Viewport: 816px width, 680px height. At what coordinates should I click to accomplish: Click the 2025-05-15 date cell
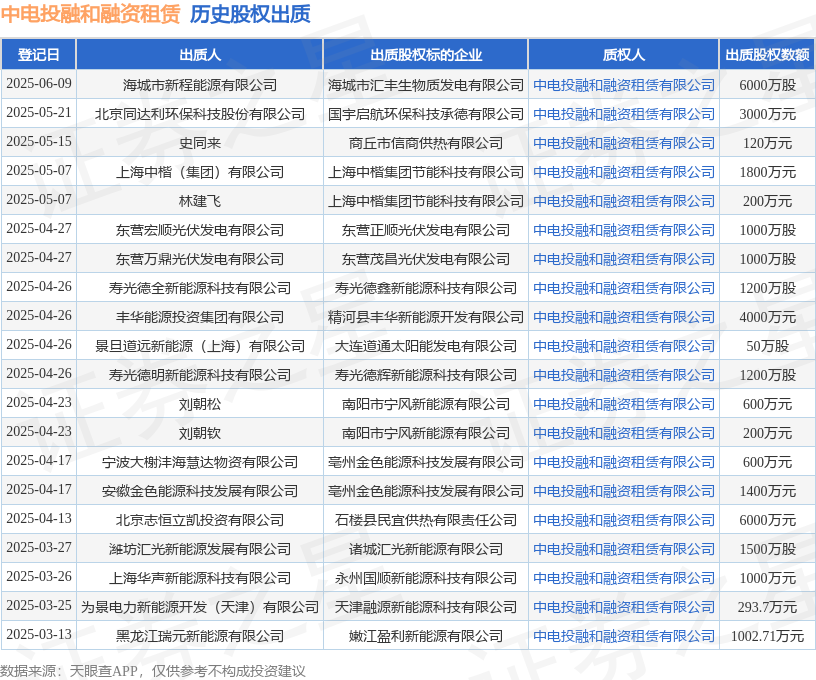(39, 142)
